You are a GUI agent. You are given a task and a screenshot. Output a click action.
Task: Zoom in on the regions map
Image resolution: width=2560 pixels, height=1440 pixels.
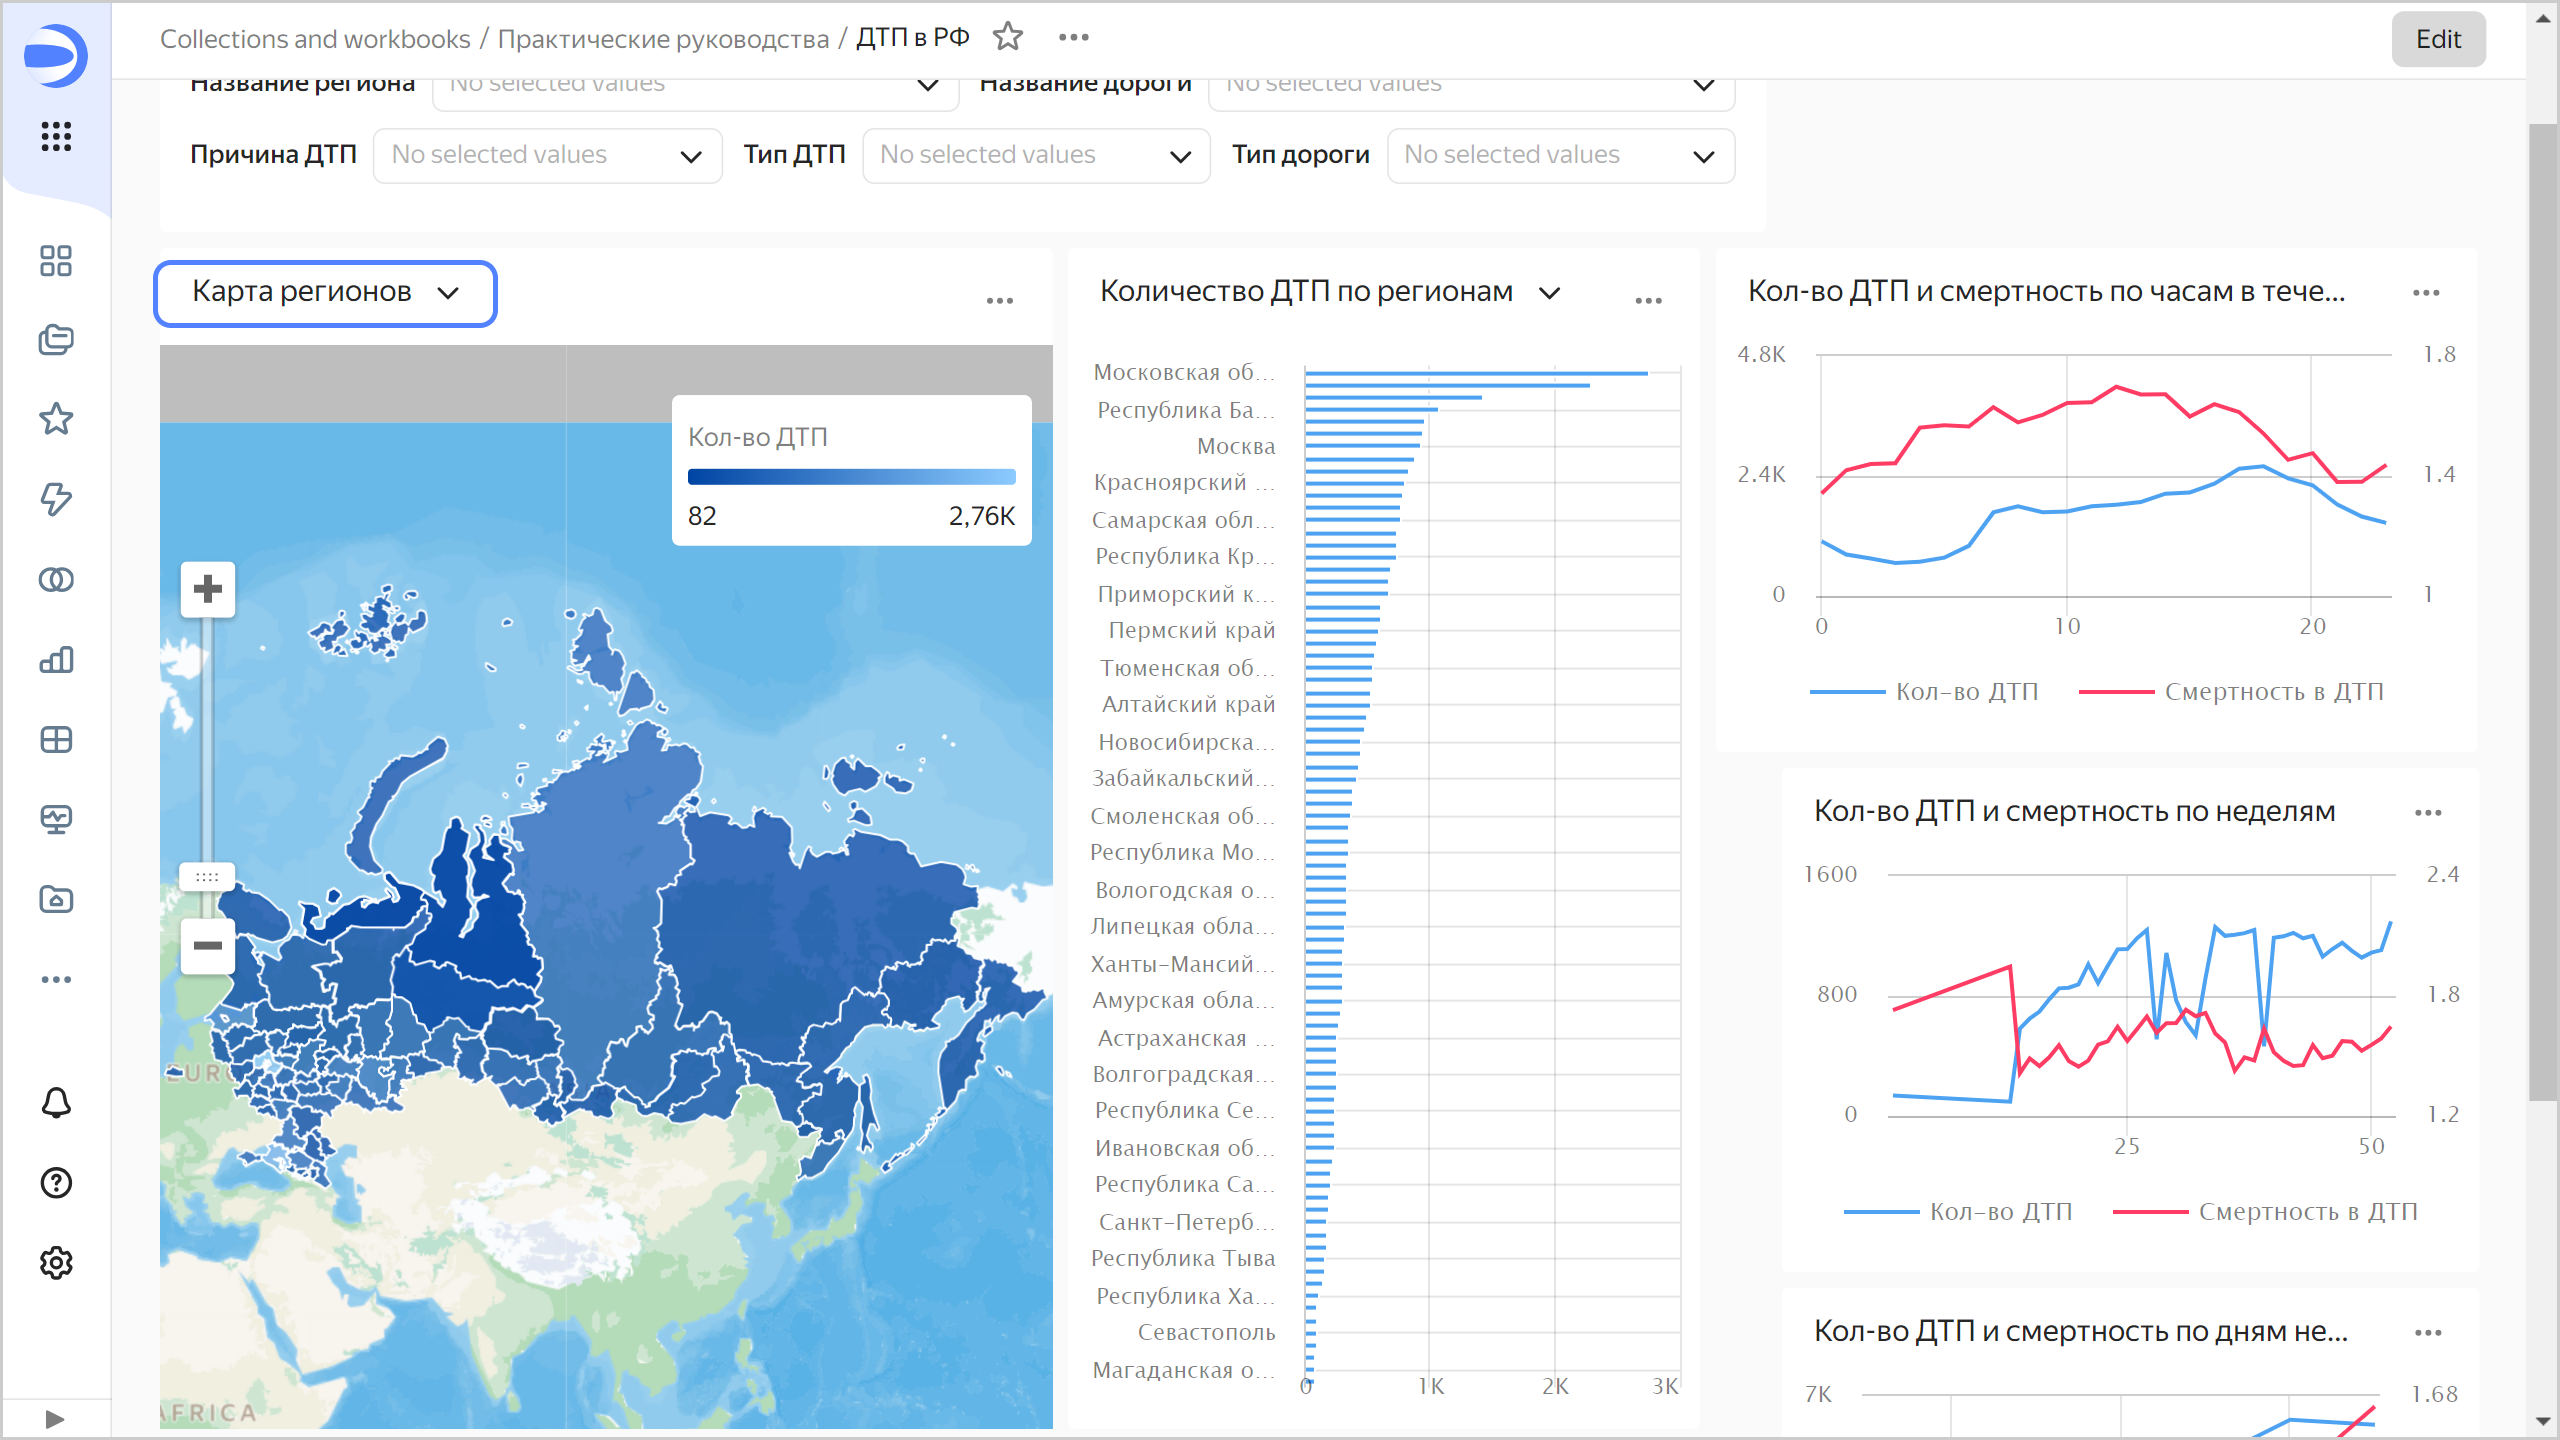[x=208, y=589]
